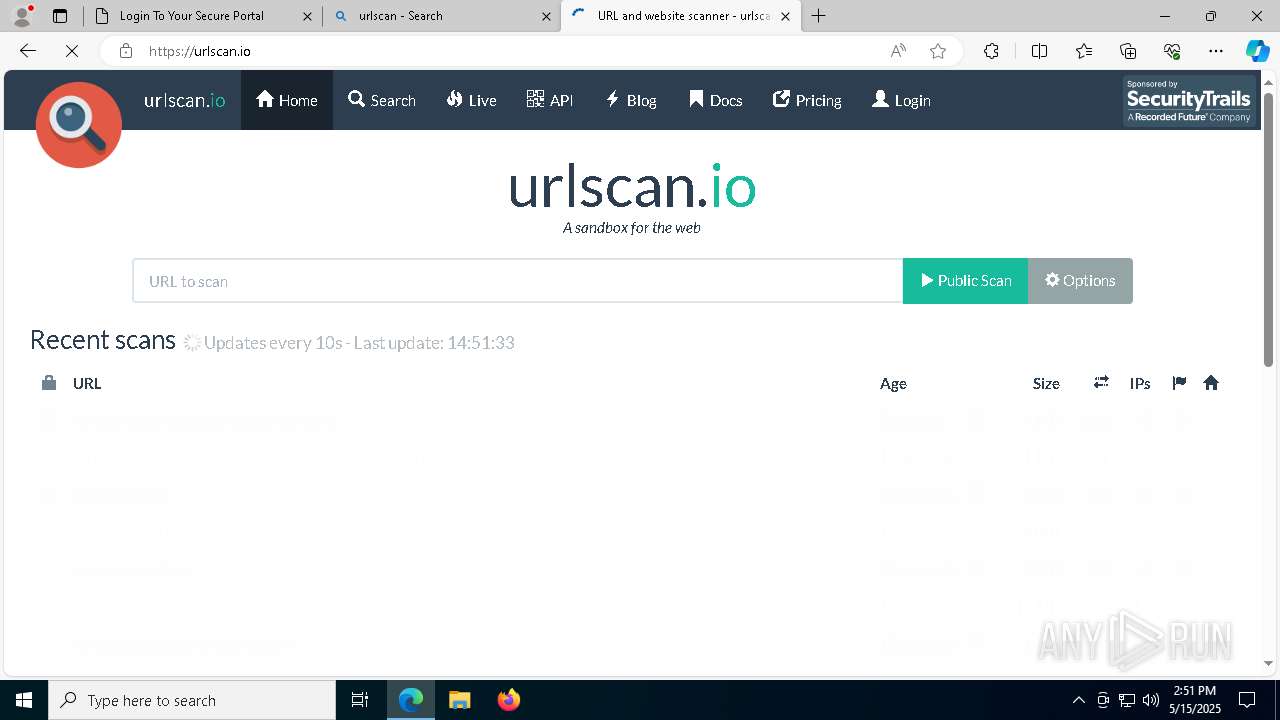This screenshot has width=1280, height=720.
Task: Open the Search nav item
Action: click(x=382, y=100)
